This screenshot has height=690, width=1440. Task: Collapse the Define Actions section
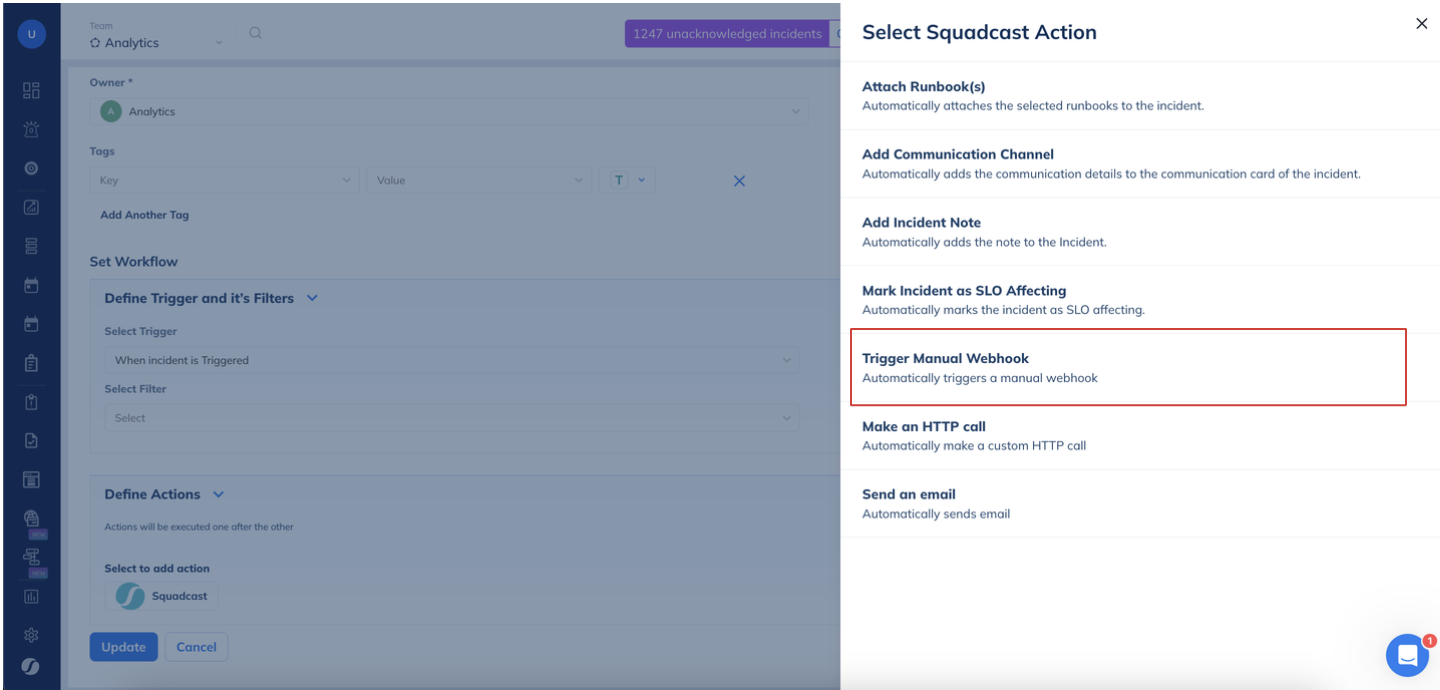click(219, 494)
